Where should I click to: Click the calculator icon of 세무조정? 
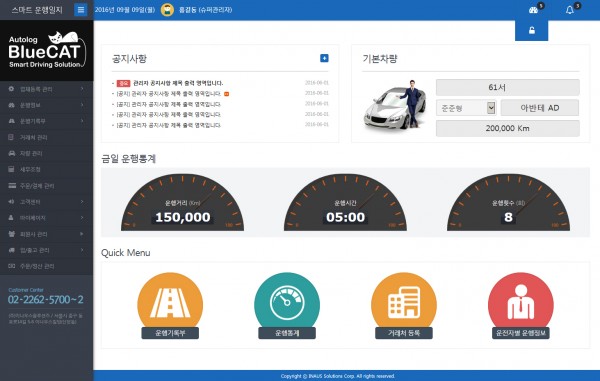click(x=11, y=169)
